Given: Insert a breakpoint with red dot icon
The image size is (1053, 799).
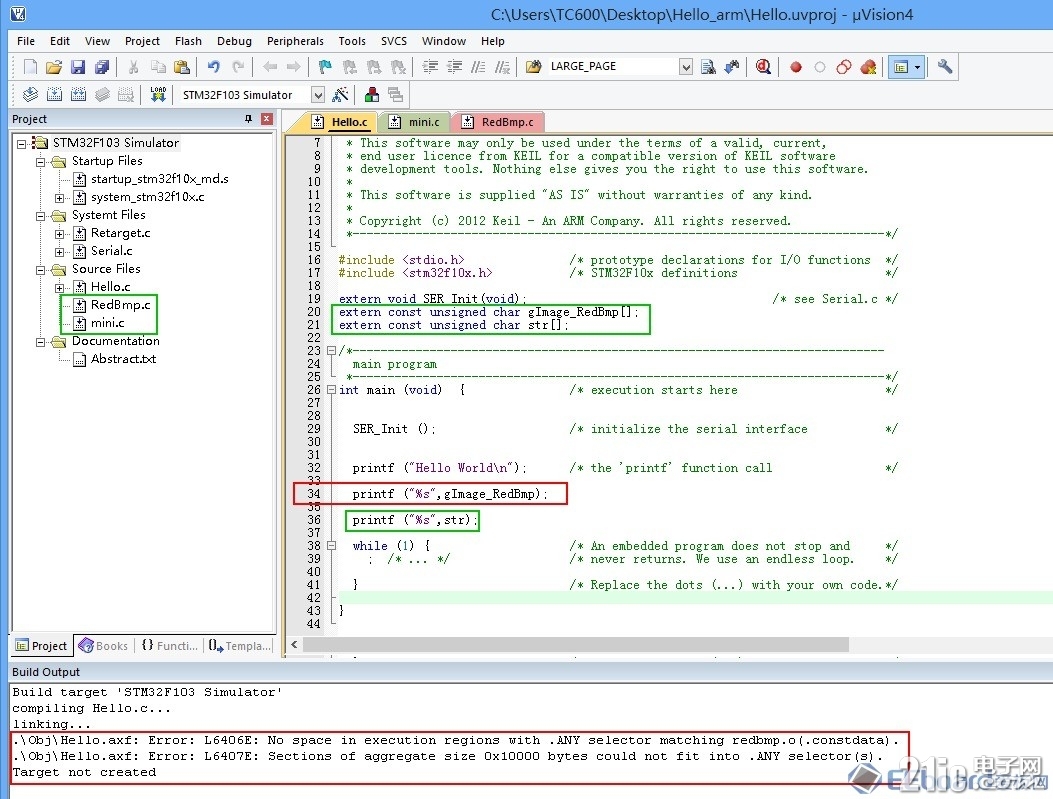Looking at the screenshot, I should coord(796,66).
